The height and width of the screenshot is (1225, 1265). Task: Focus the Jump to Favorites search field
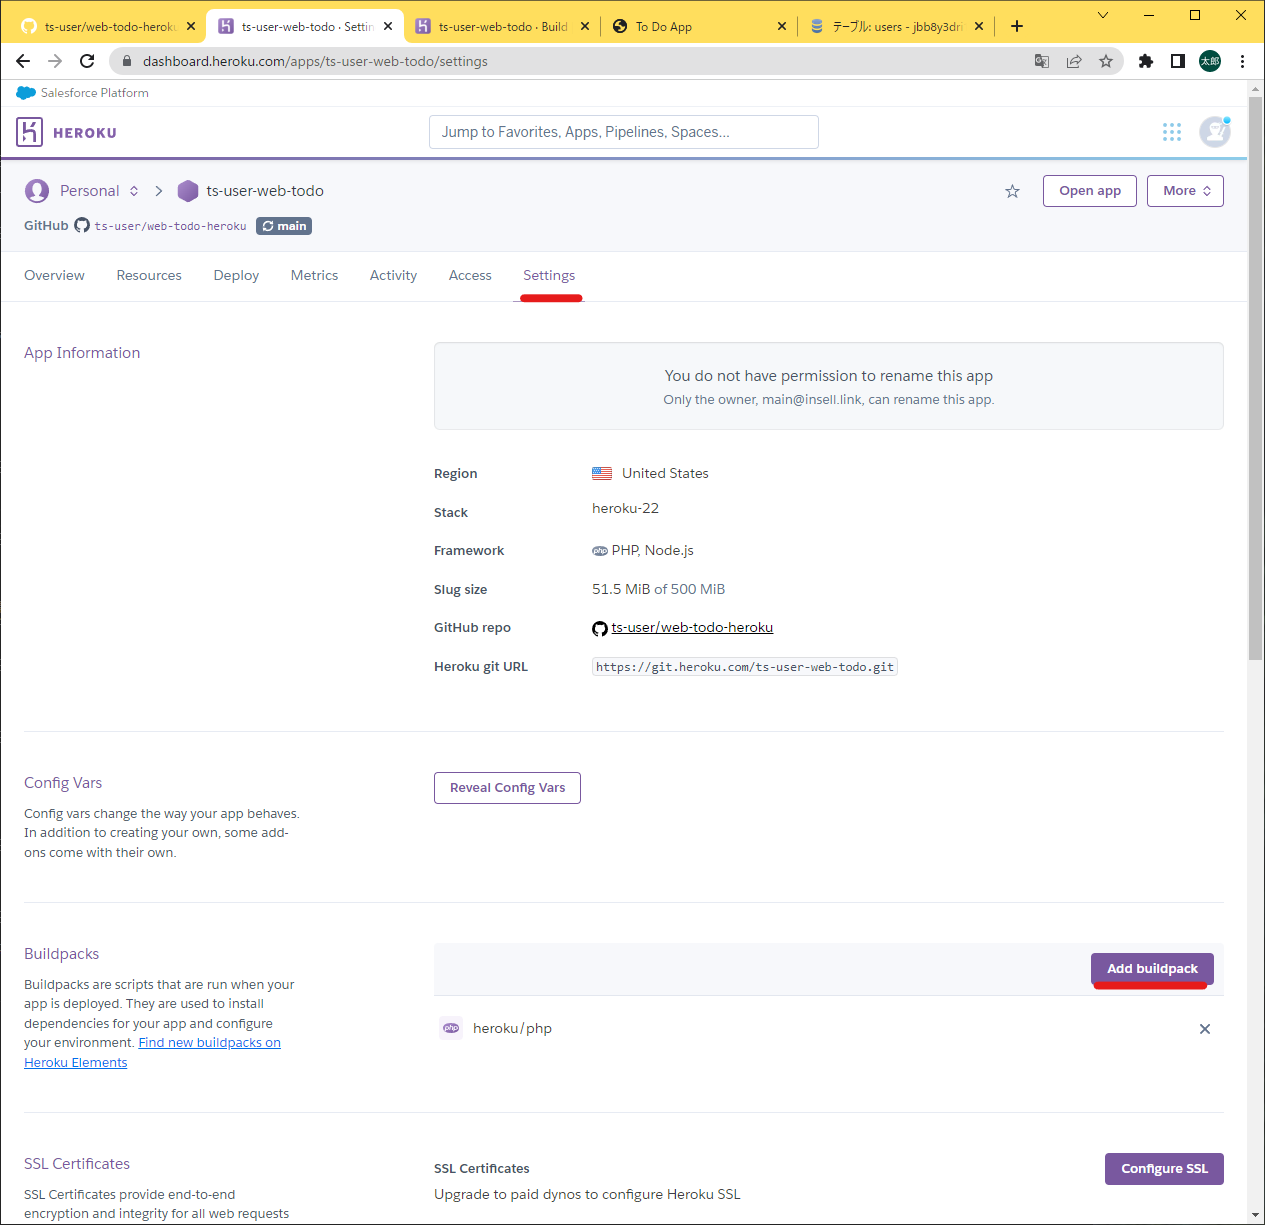(x=624, y=132)
